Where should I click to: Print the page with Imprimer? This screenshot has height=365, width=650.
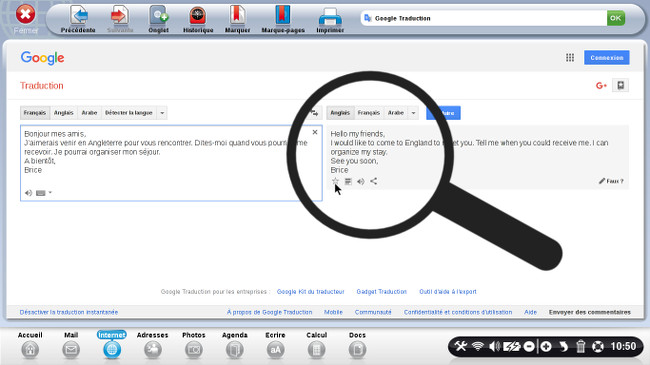(x=330, y=19)
